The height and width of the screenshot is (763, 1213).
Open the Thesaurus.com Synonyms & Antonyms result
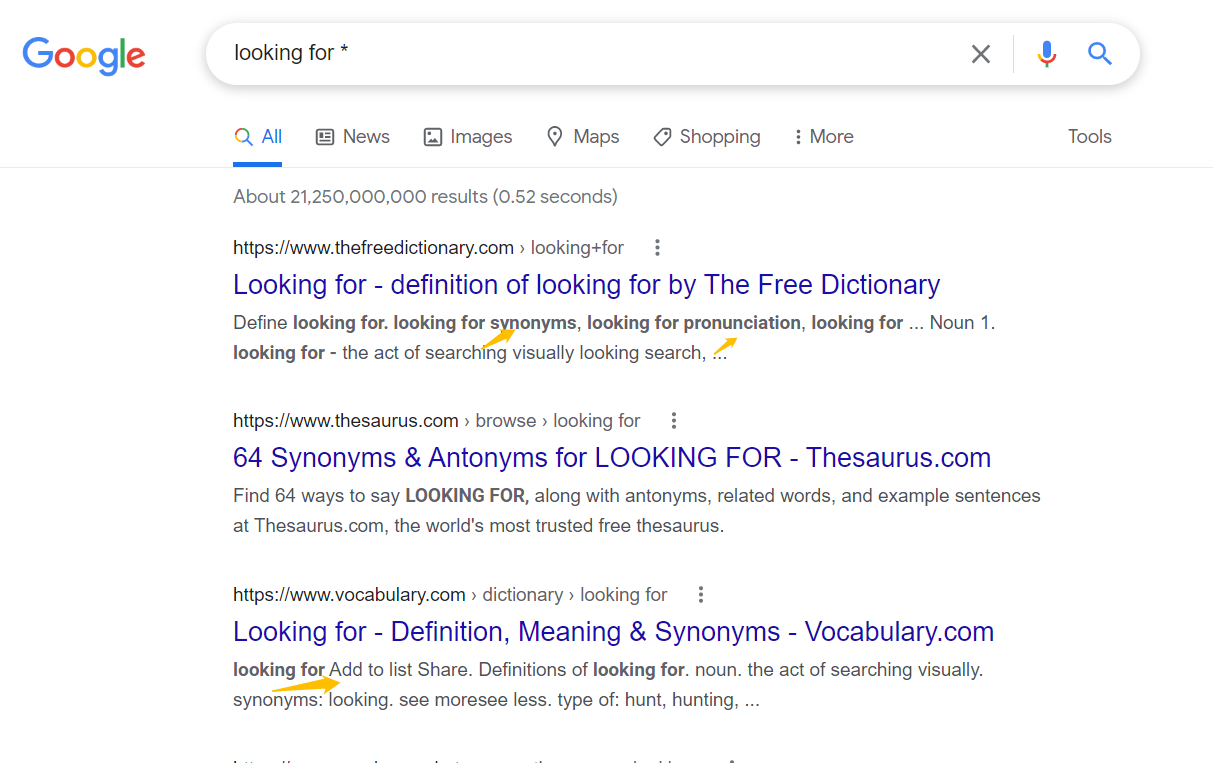612,458
